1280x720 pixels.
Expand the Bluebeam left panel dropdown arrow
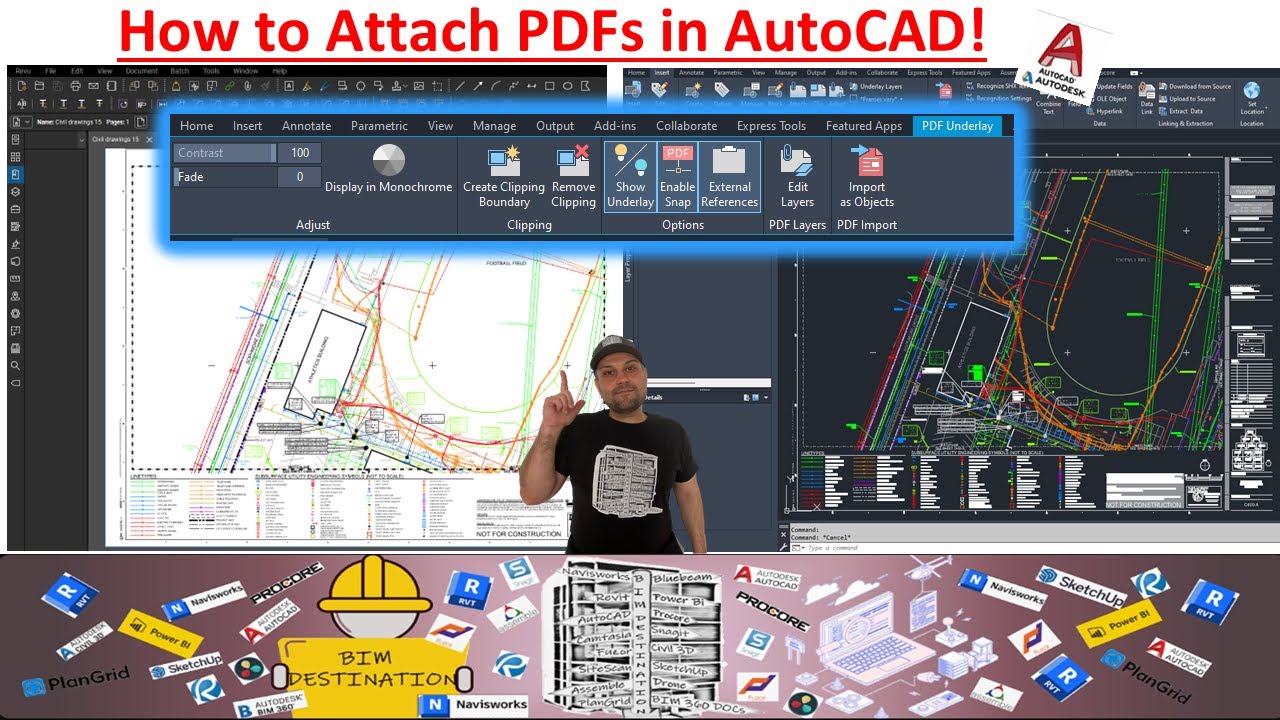pos(82,140)
